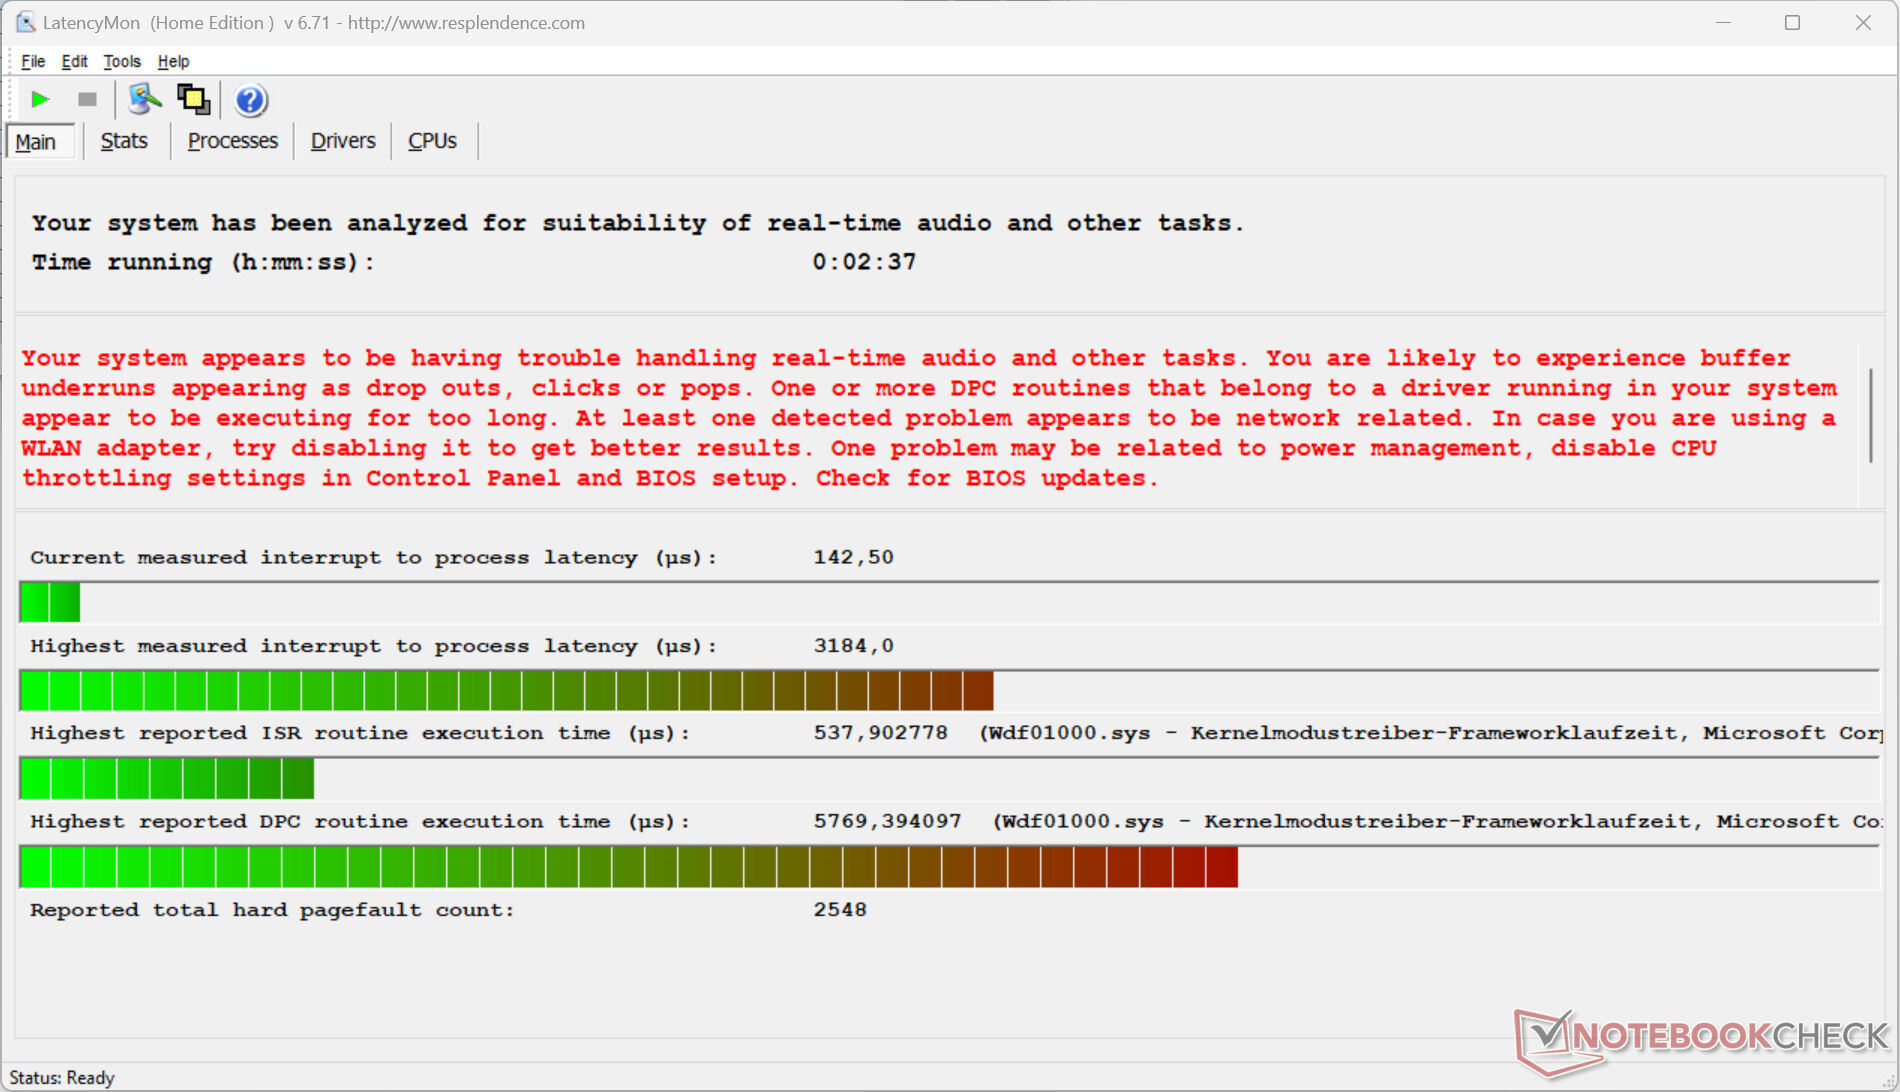Open the Edit menu

tap(74, 61)
